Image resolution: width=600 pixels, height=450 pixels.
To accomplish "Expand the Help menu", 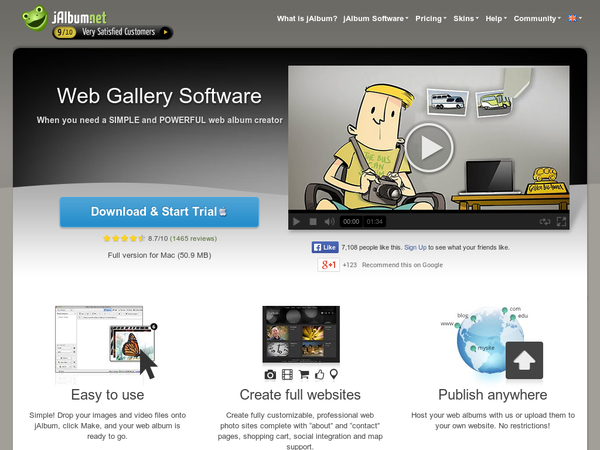I will (496, 18).
